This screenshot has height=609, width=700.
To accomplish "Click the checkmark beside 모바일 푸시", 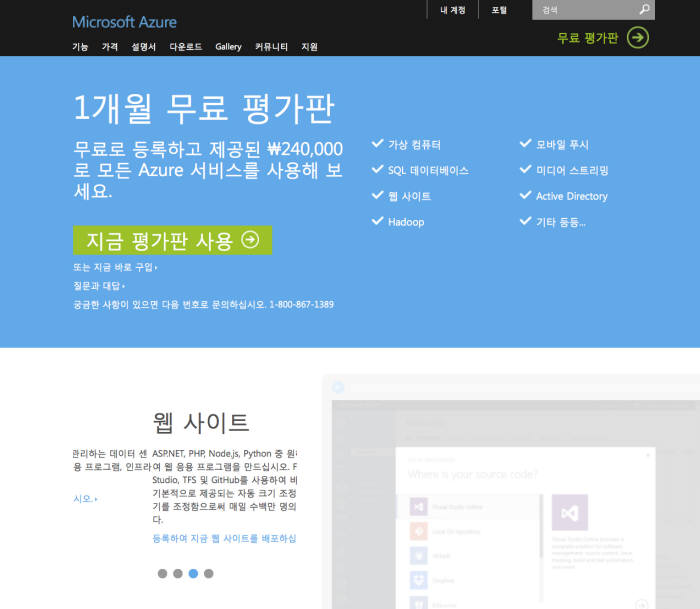I will click(526, 143).
